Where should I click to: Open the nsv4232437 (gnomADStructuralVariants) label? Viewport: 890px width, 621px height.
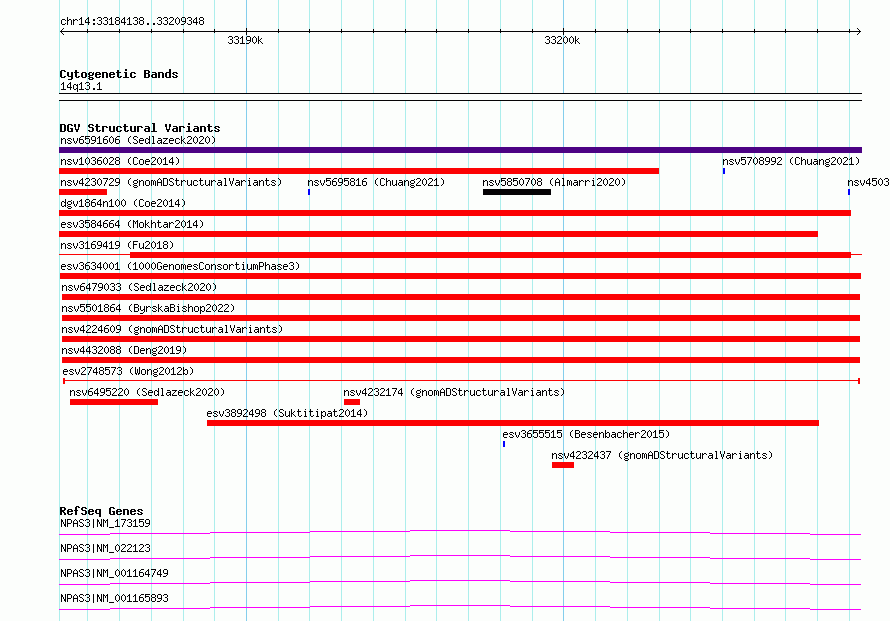(x=662, y=455)
